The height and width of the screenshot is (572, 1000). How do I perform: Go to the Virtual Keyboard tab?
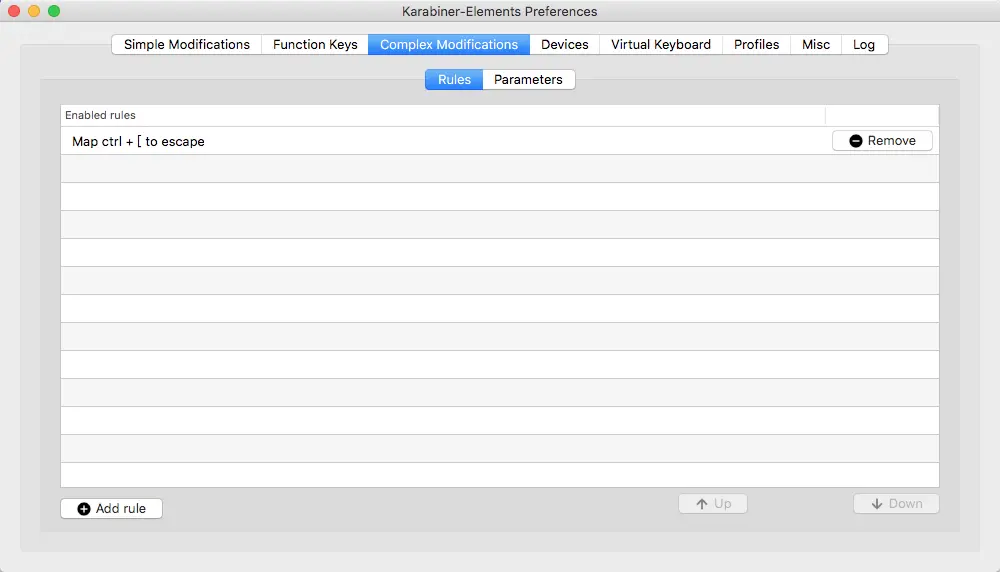tap(661, 45)
